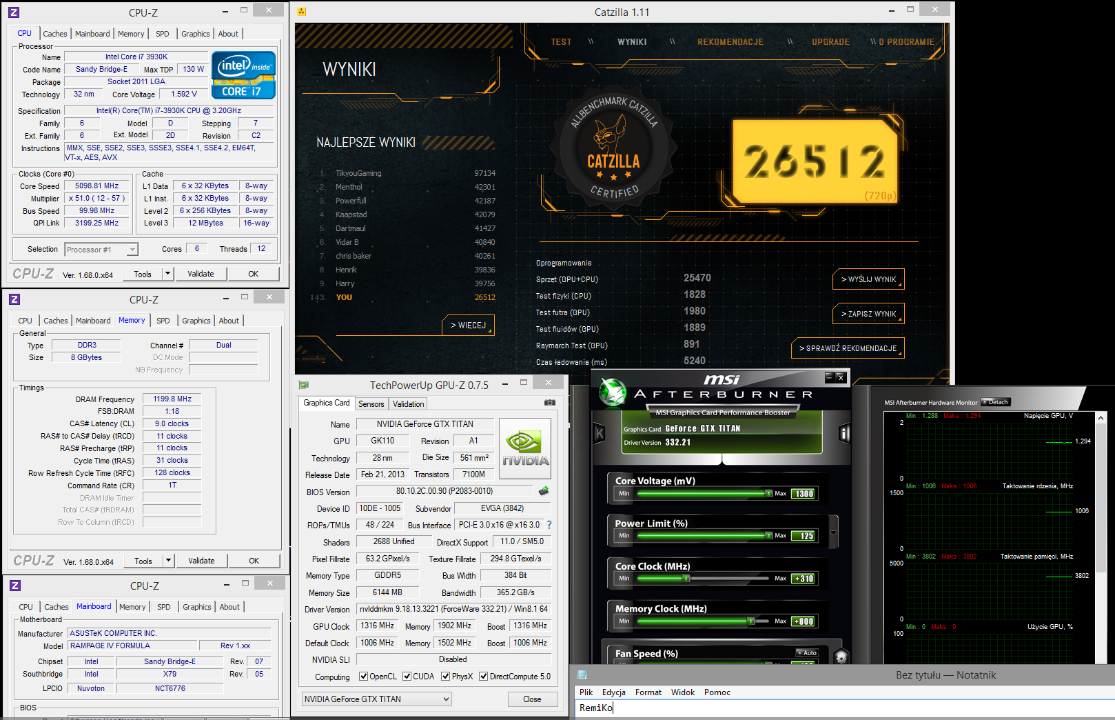Open the Plik menu in Notepad
The image size is (1115, 720).
point(586,692)
